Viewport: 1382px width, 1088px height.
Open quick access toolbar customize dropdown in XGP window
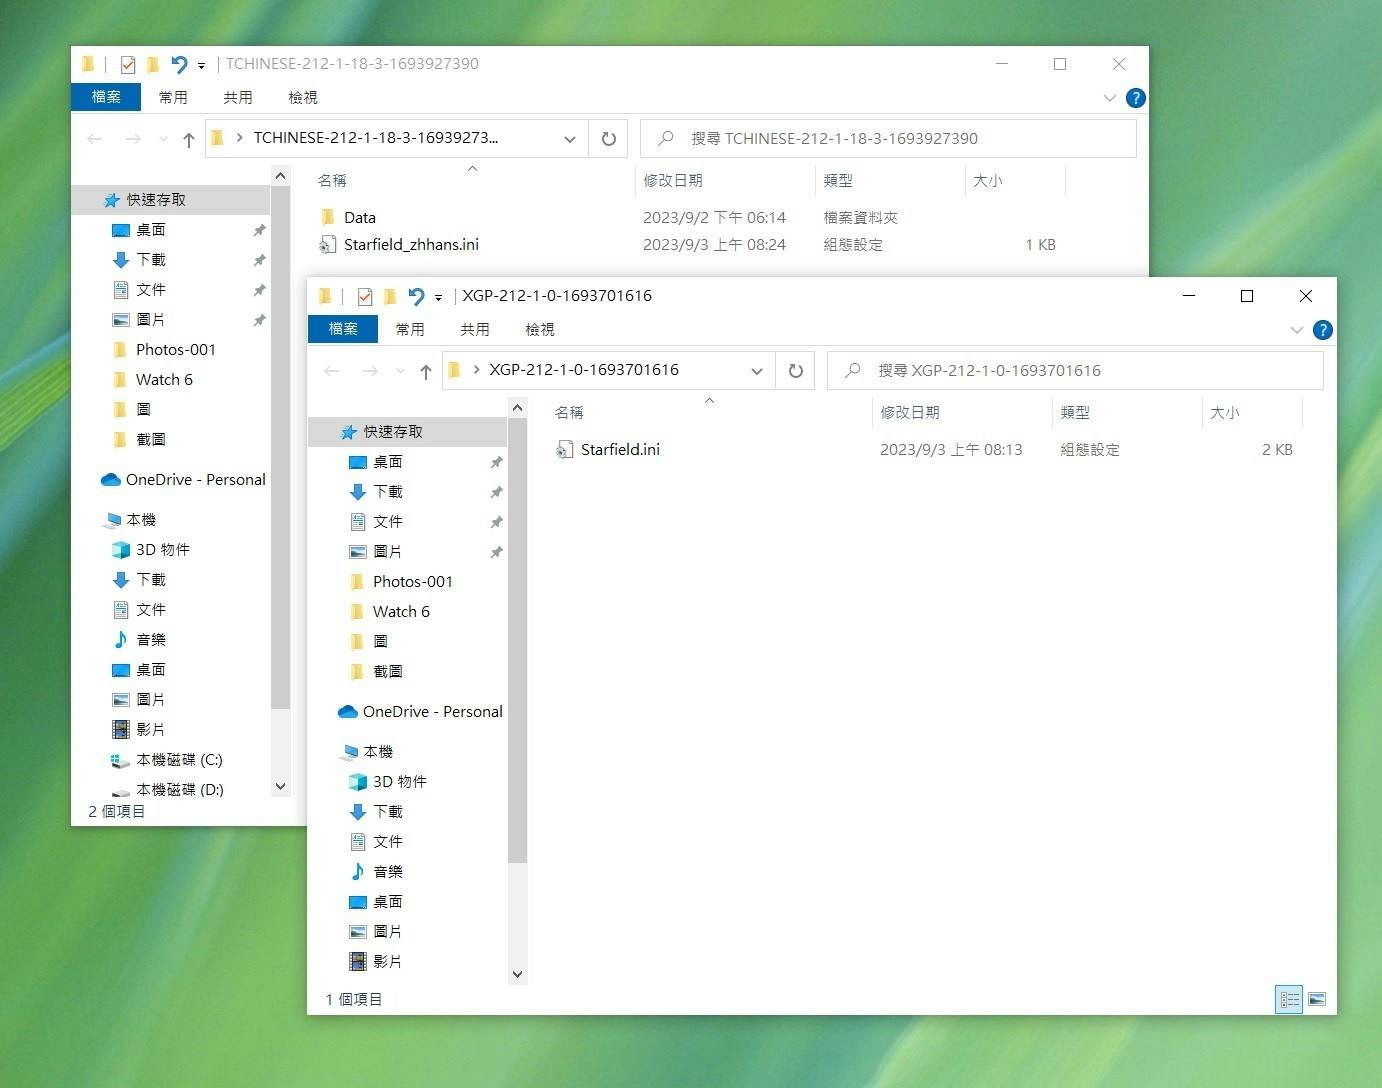(x=438, y=297)
